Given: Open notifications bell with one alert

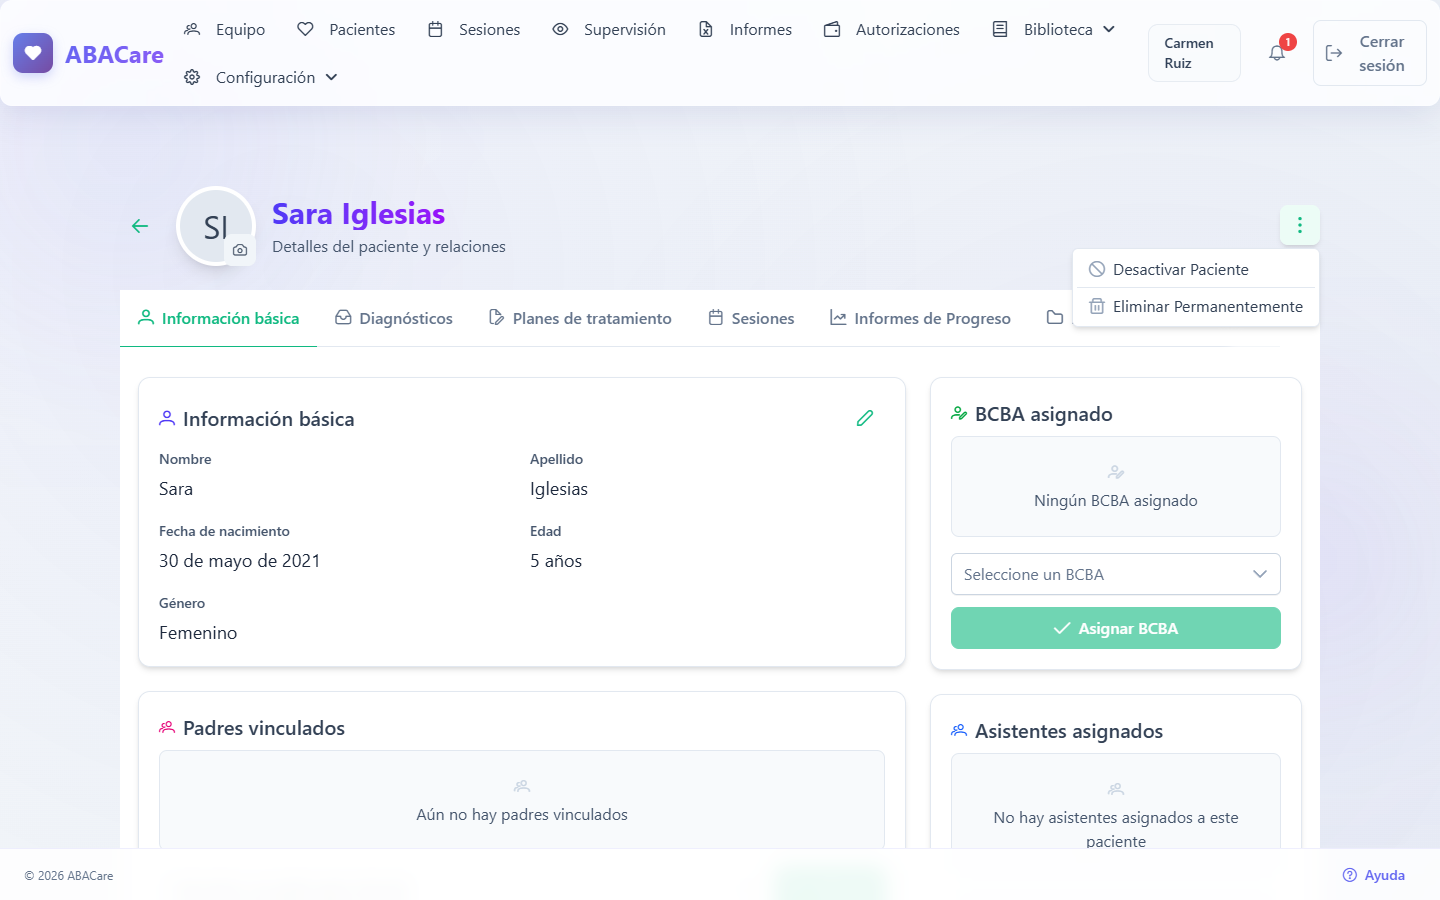Looking at the screenshot, I should click(x=1277, y=53).
